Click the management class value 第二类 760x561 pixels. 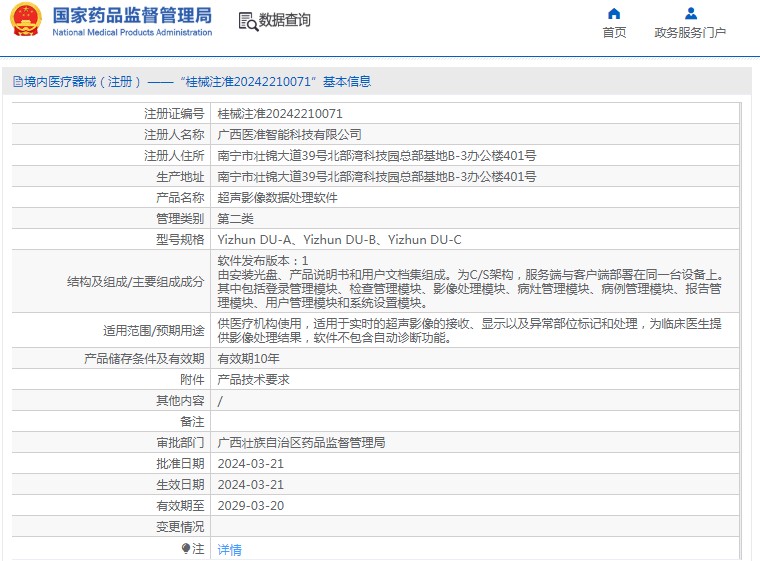[236, 219]
